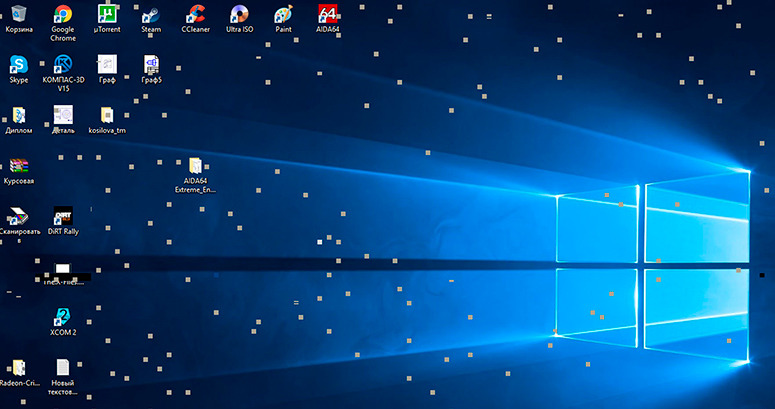Select the Steam shortcut icon
Image resolution: width=775 pixels, height=409 pixels.
(151, 14)
